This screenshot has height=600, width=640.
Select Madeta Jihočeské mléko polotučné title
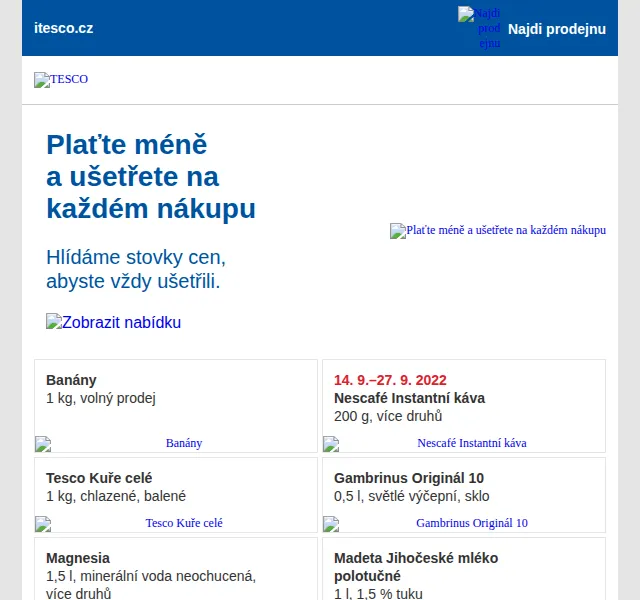point(416,567)
